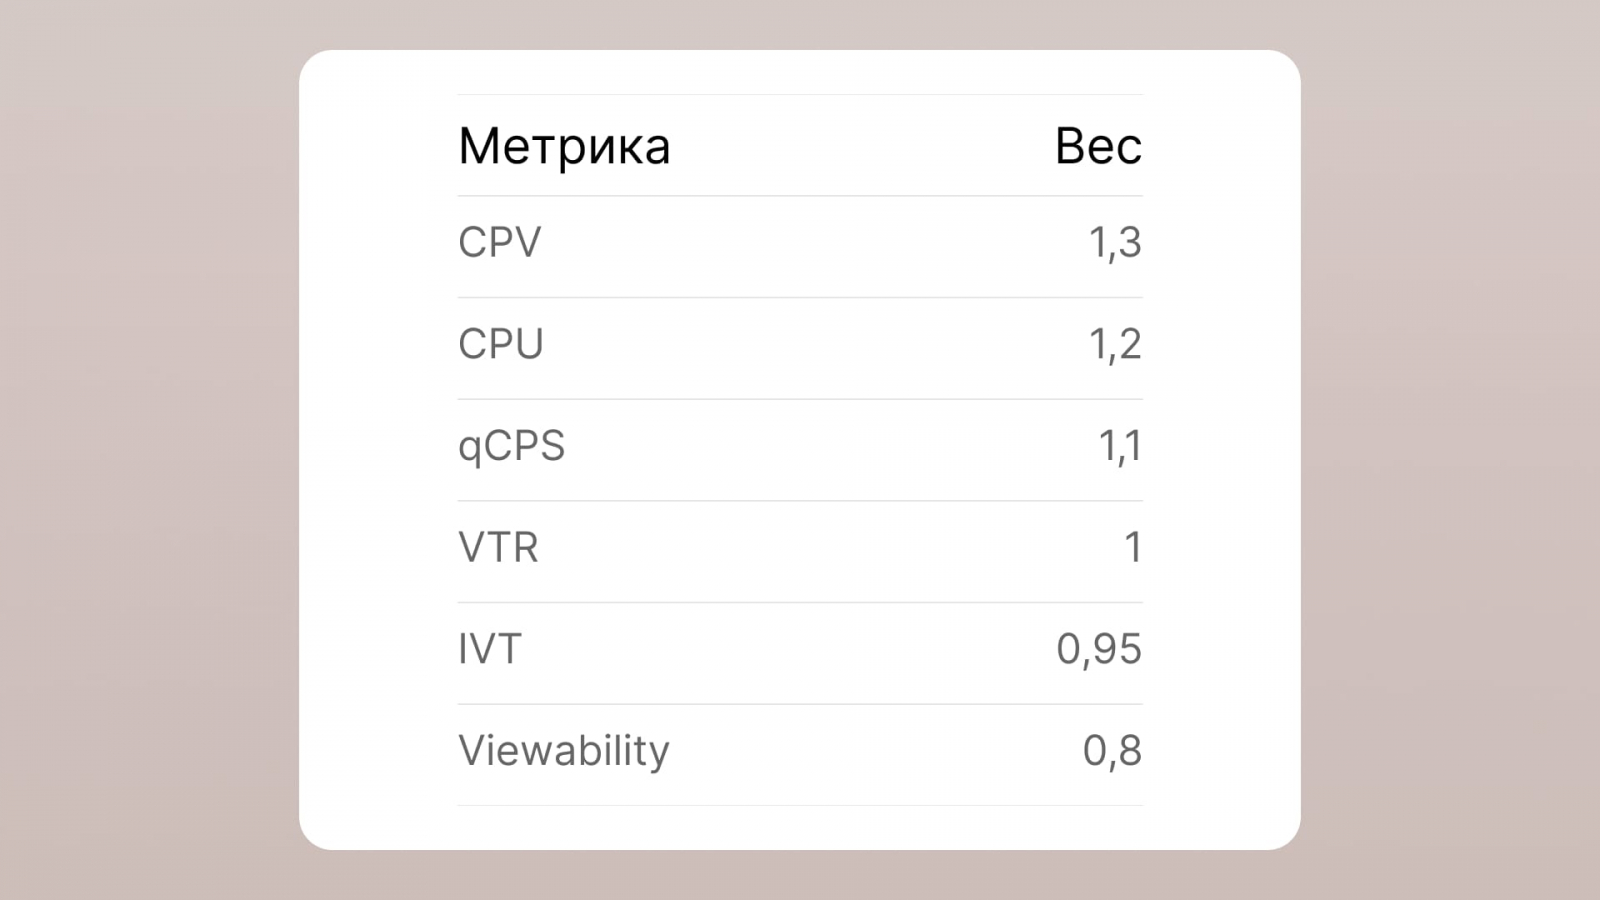Click the divider line above the table header

[800, 94]
